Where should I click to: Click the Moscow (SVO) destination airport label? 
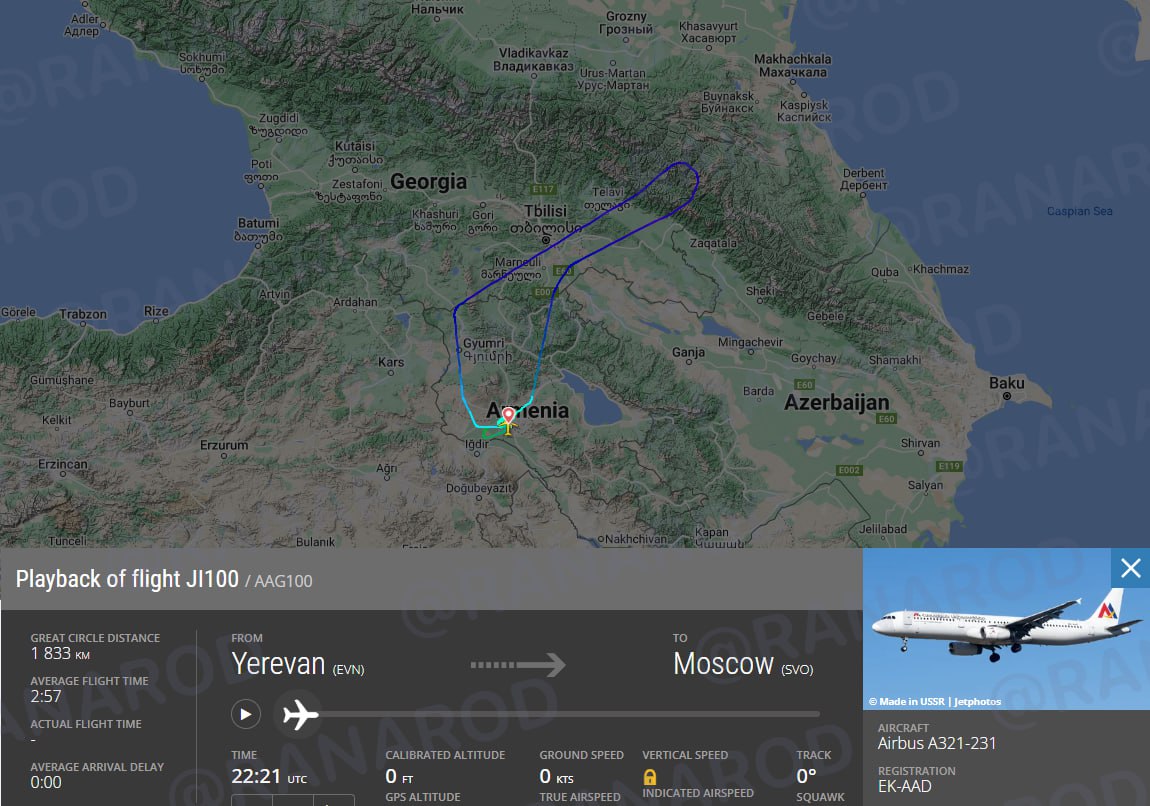coord(743,664)
